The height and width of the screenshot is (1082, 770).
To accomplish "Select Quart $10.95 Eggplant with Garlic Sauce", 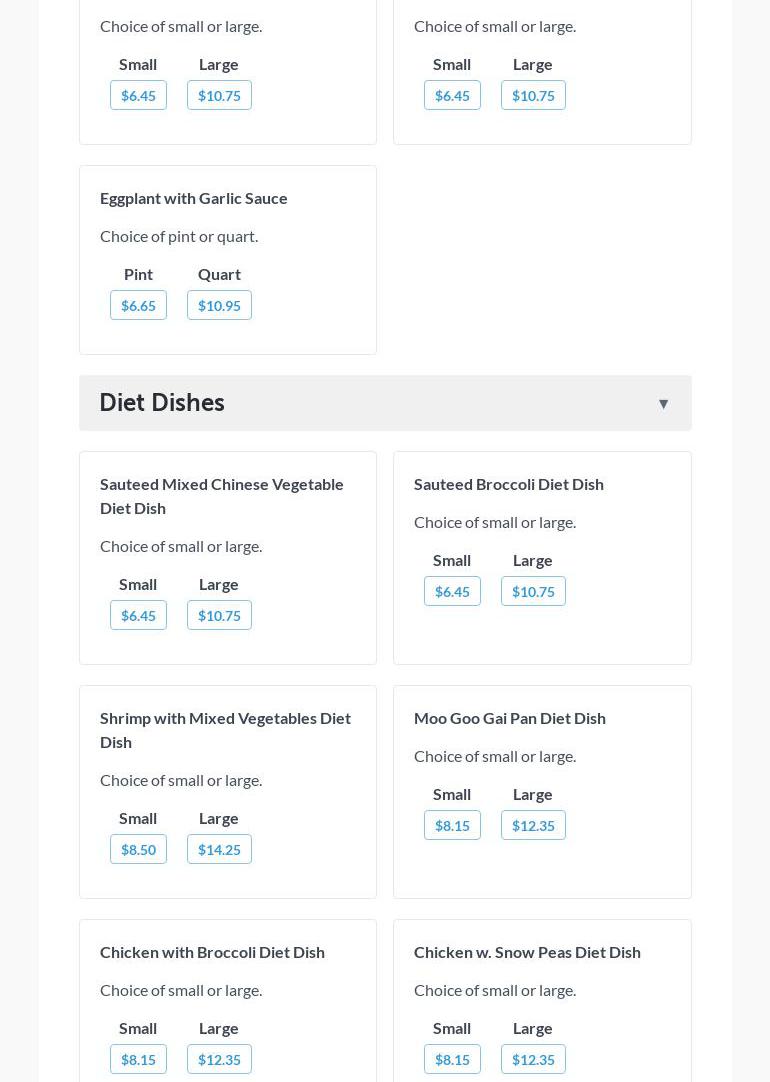I will pos(219,305).
